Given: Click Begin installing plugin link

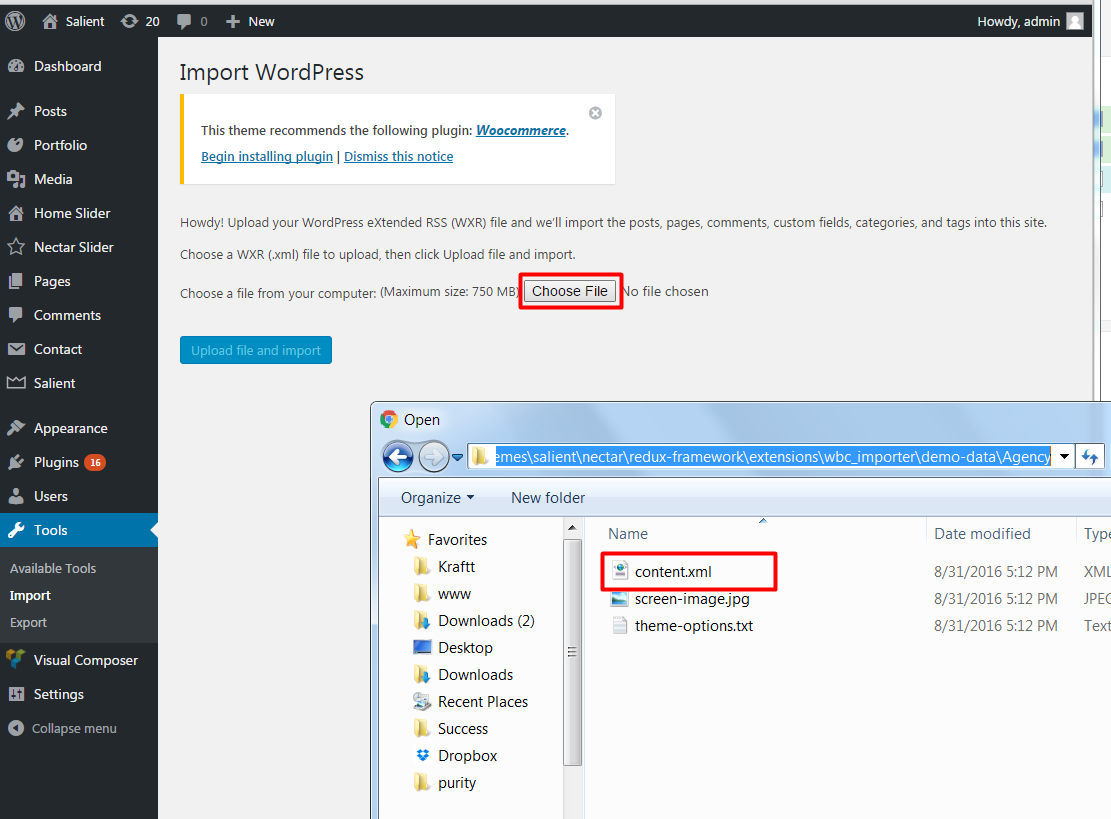Looking at the screenshot, I should (x=267, y=157).
